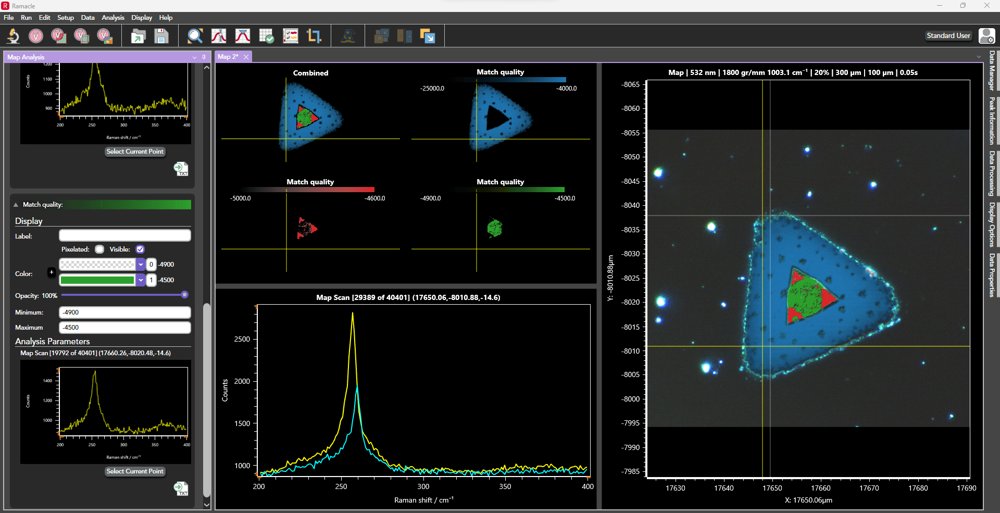Select the crop tool icon
Viewport: 1000px width, 513px height.
[x=314, y=36]
